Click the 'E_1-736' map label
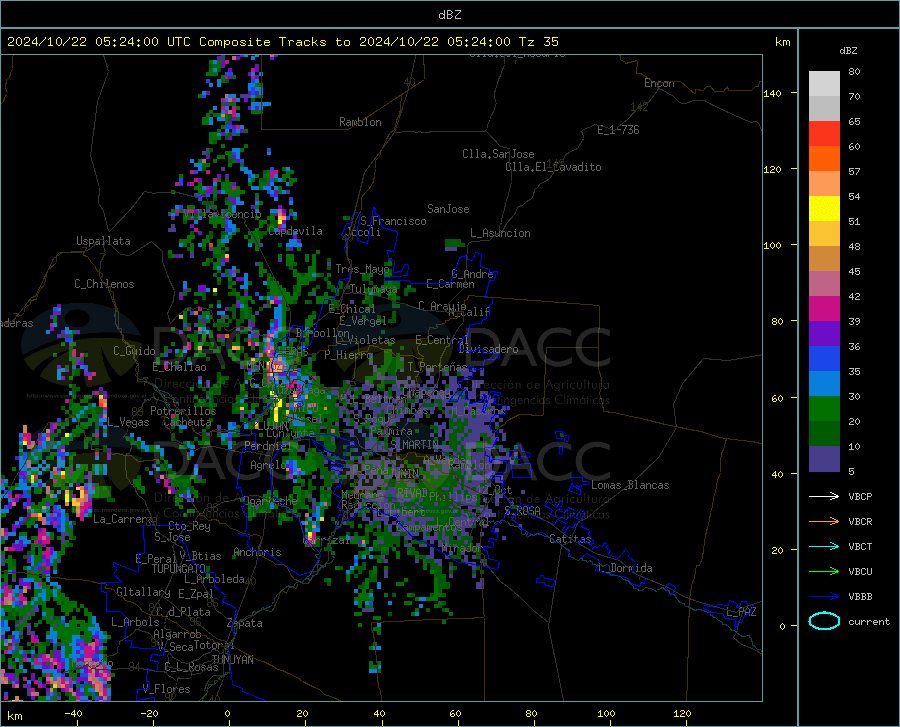 pos(618,130)
